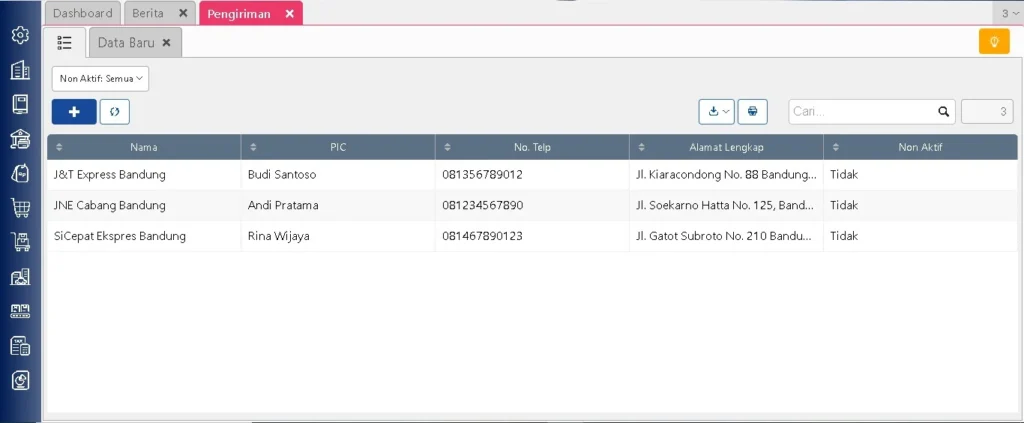
Task: Open the reports chart icon
Action: click(x=21, y=381)
